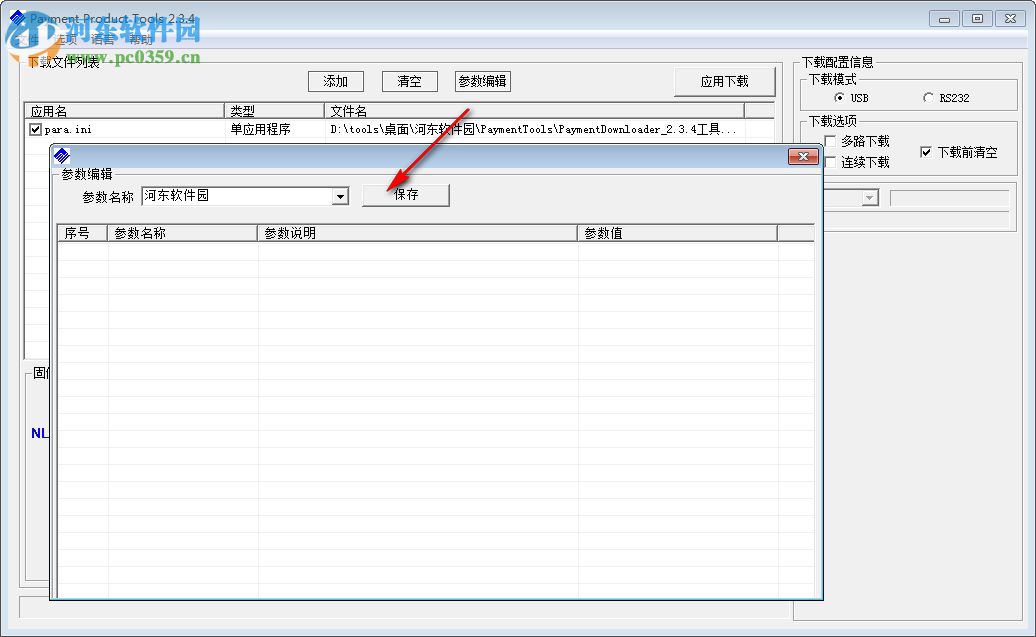Open the 语言 menu
Screen dimensions: 1036x637
pos(103,37)
